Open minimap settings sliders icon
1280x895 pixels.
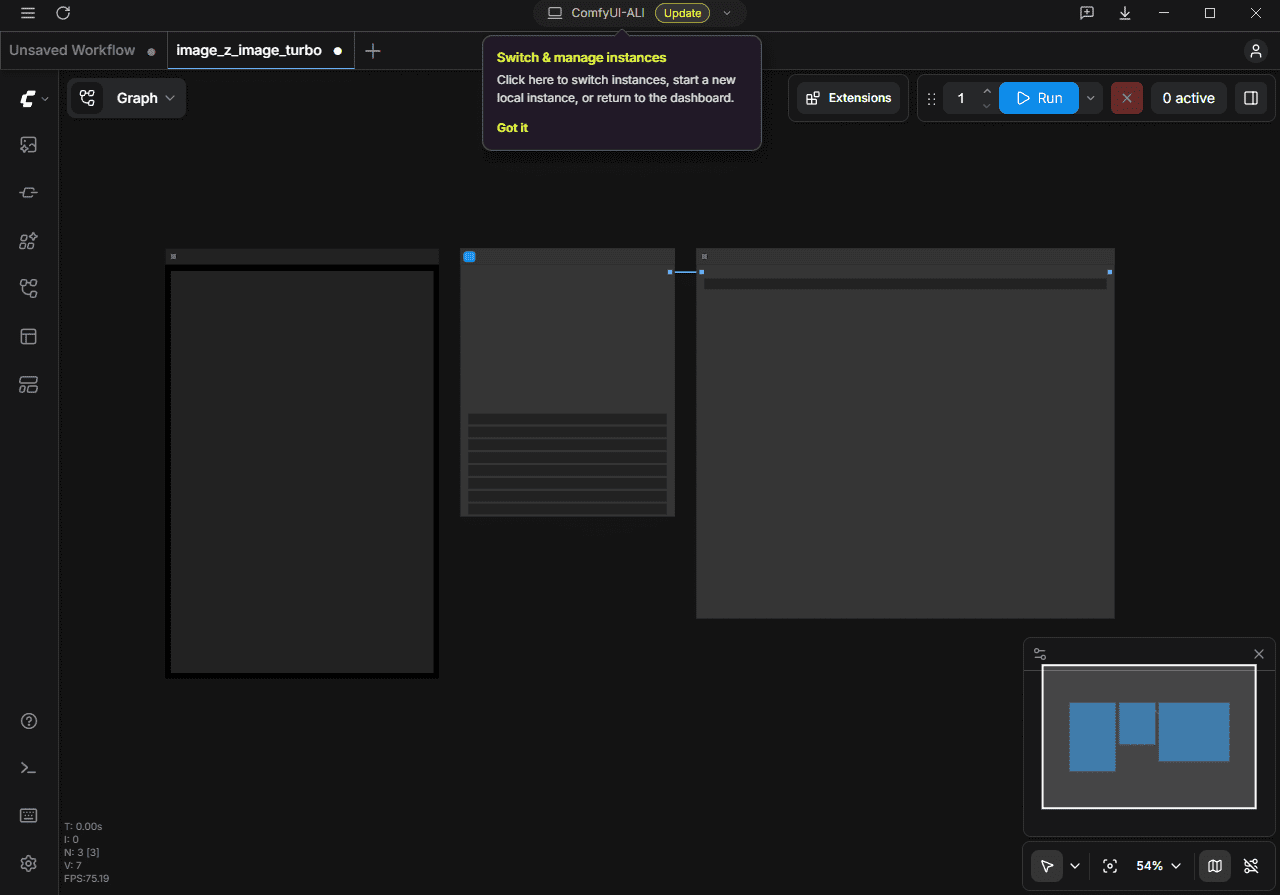coord(1040,654)
